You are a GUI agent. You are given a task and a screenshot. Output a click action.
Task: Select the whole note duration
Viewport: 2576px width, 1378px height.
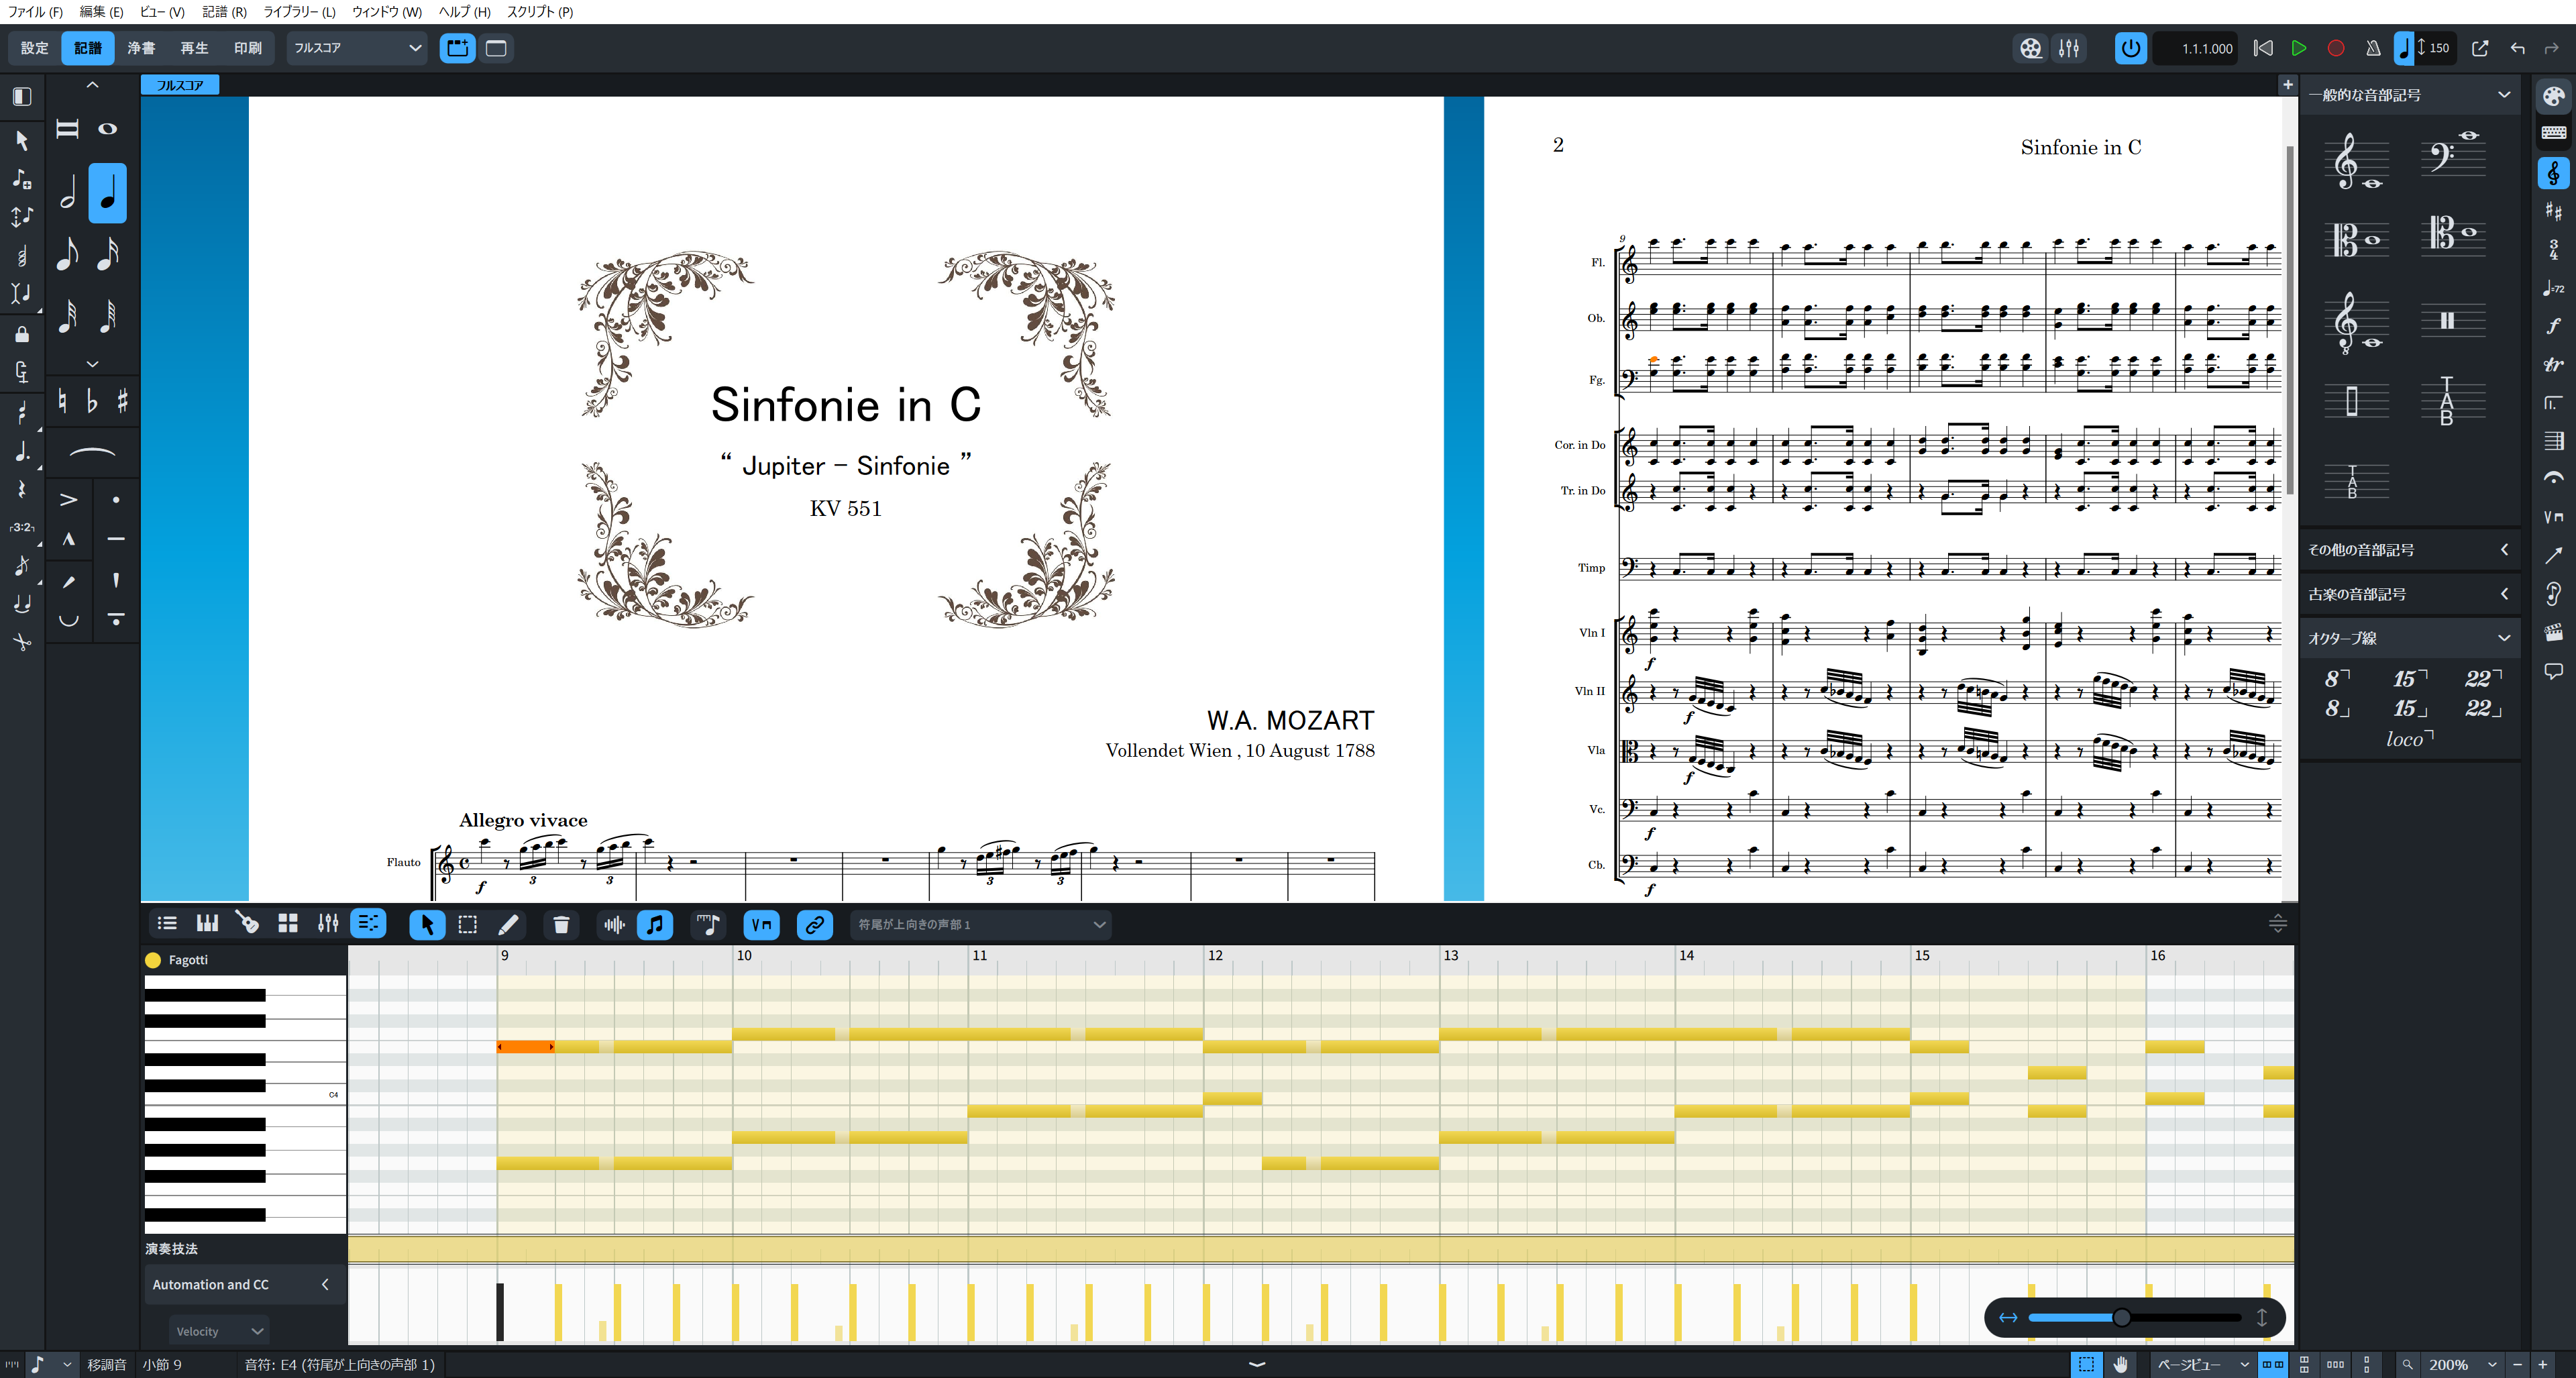click(108, 129)
